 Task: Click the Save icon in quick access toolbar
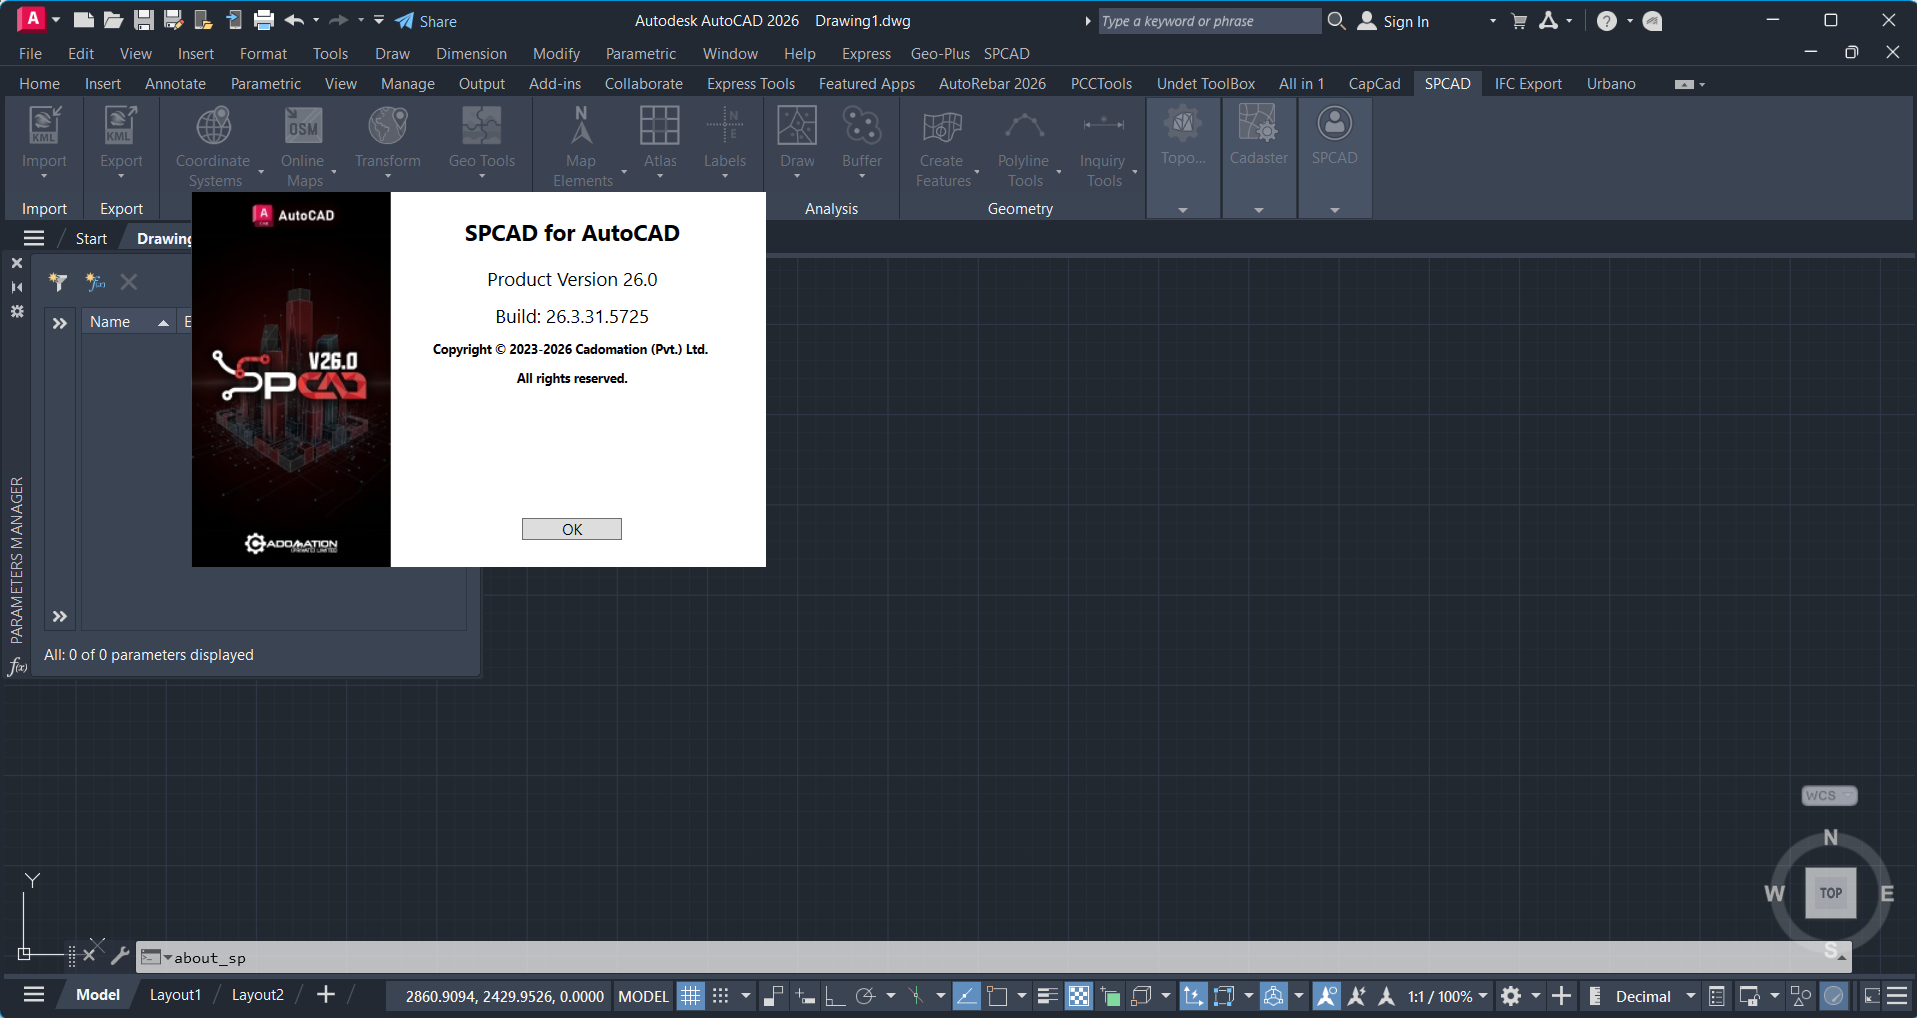[144, 20]
